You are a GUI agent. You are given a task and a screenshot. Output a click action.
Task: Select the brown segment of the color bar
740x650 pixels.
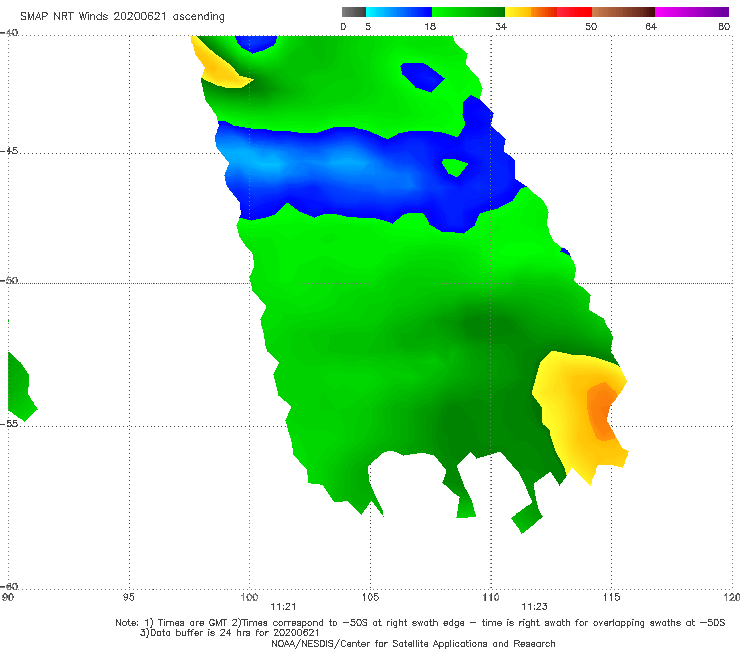pos(623,12)
